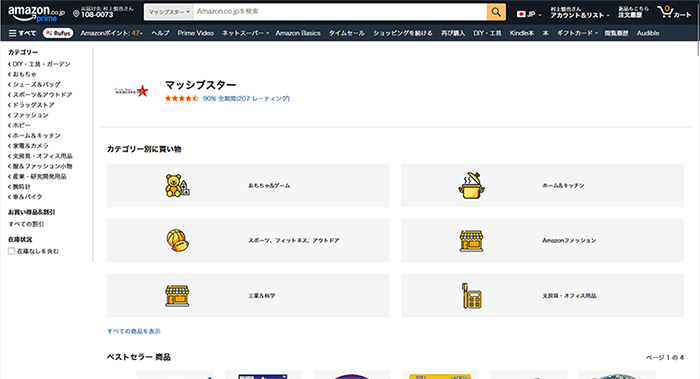Click the Rufus assistant button
The width and height of the screenshot is (700, 379).
point(58,33)
